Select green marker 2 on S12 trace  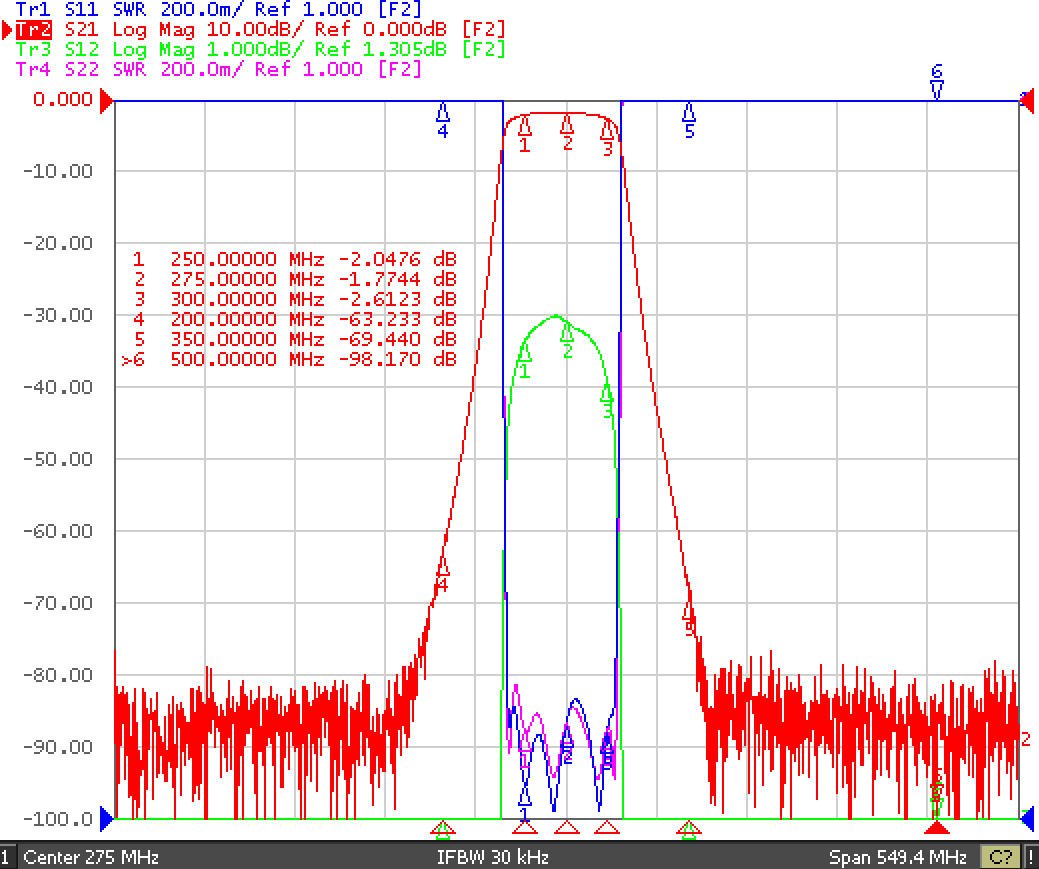pyautogui.click(x=567, y=340)
